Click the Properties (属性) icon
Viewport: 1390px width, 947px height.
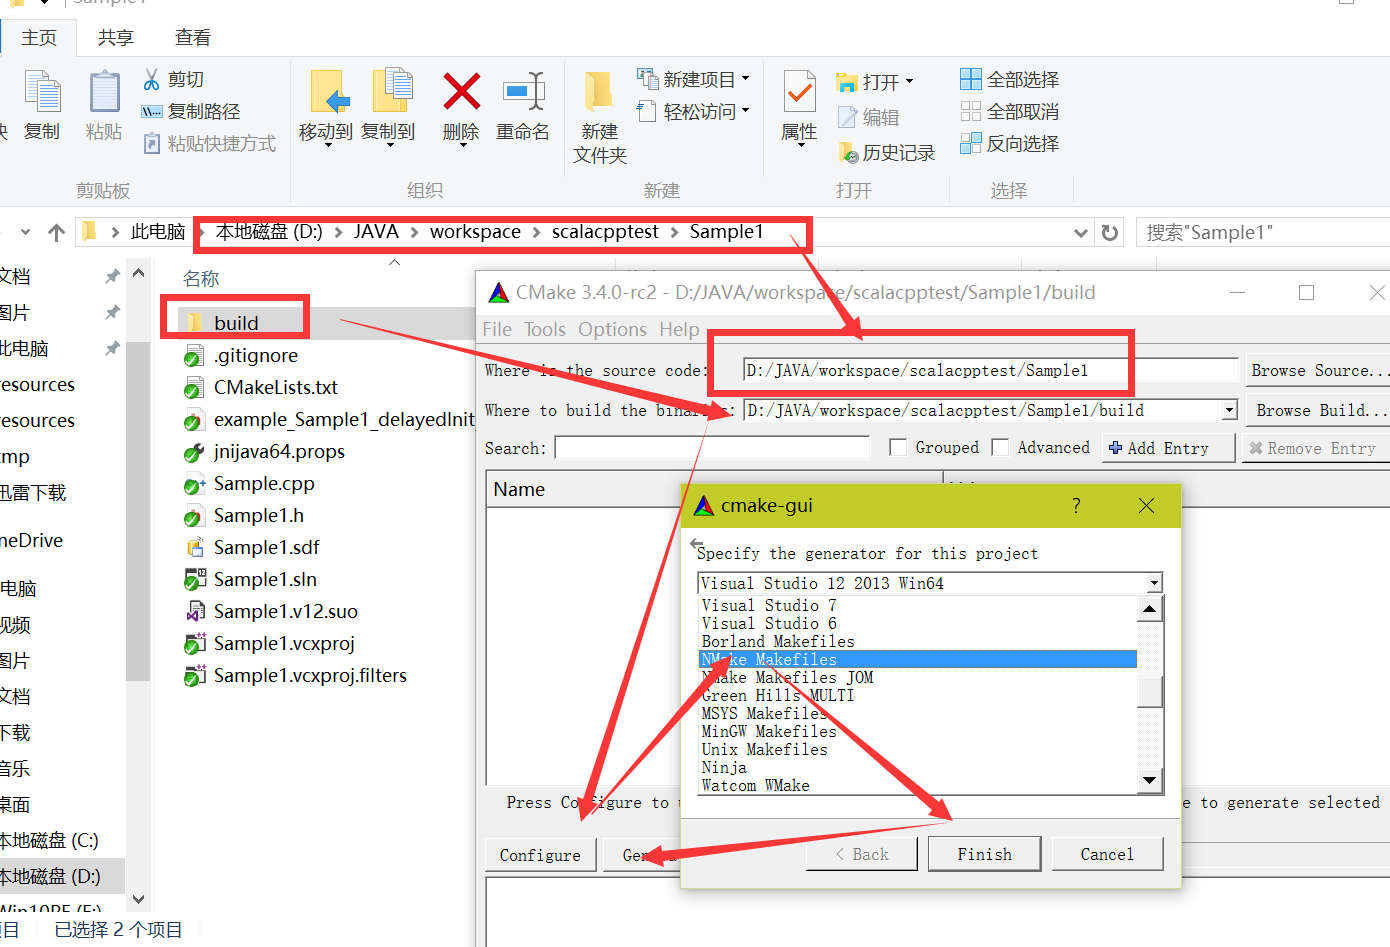coord(799,92)
